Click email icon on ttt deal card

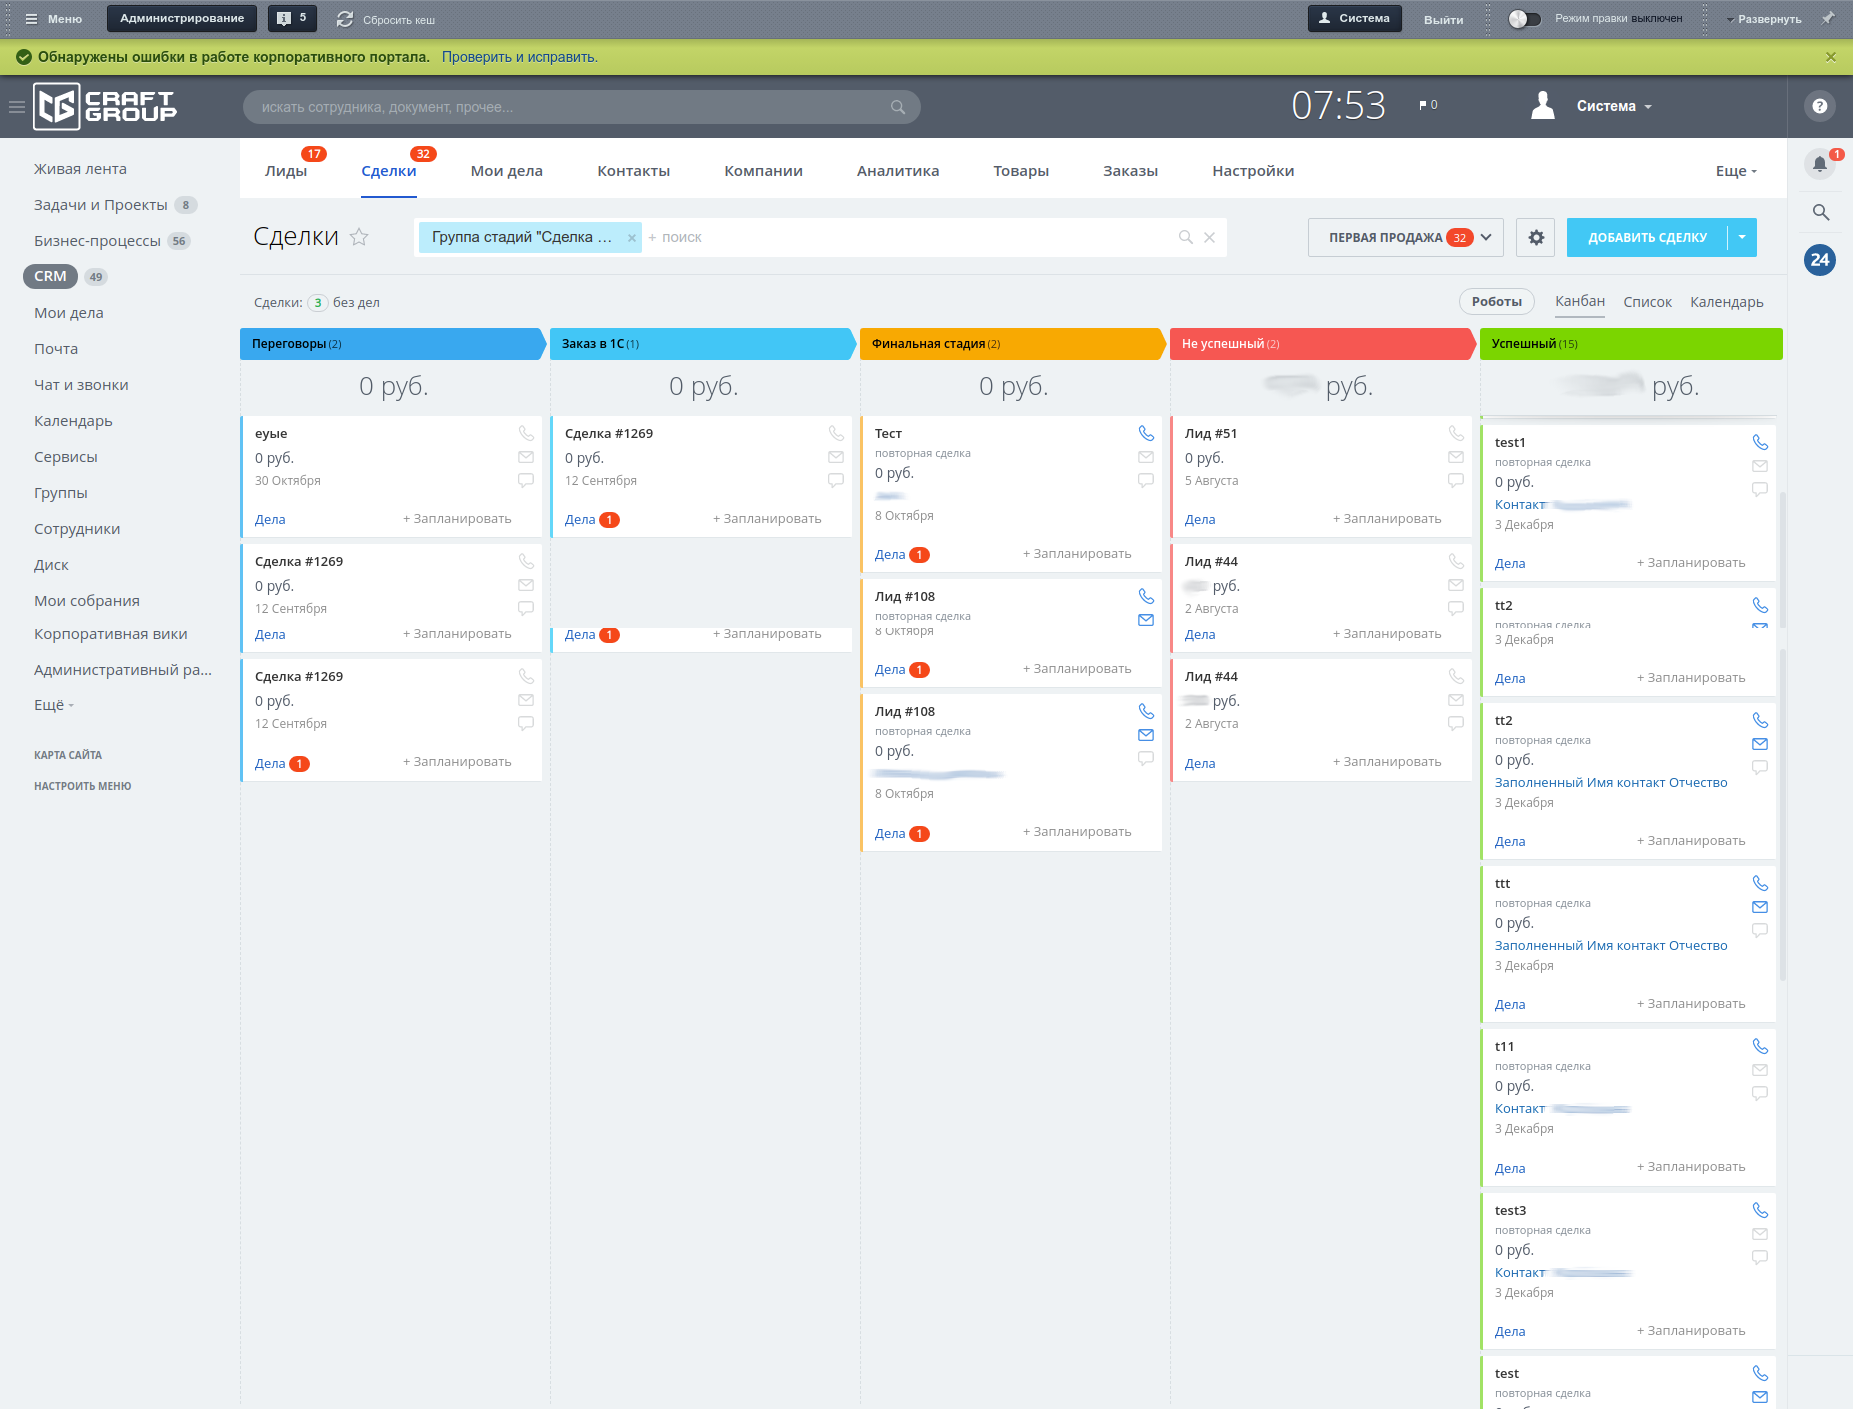pyautogui.click(x=1760, y=907)
